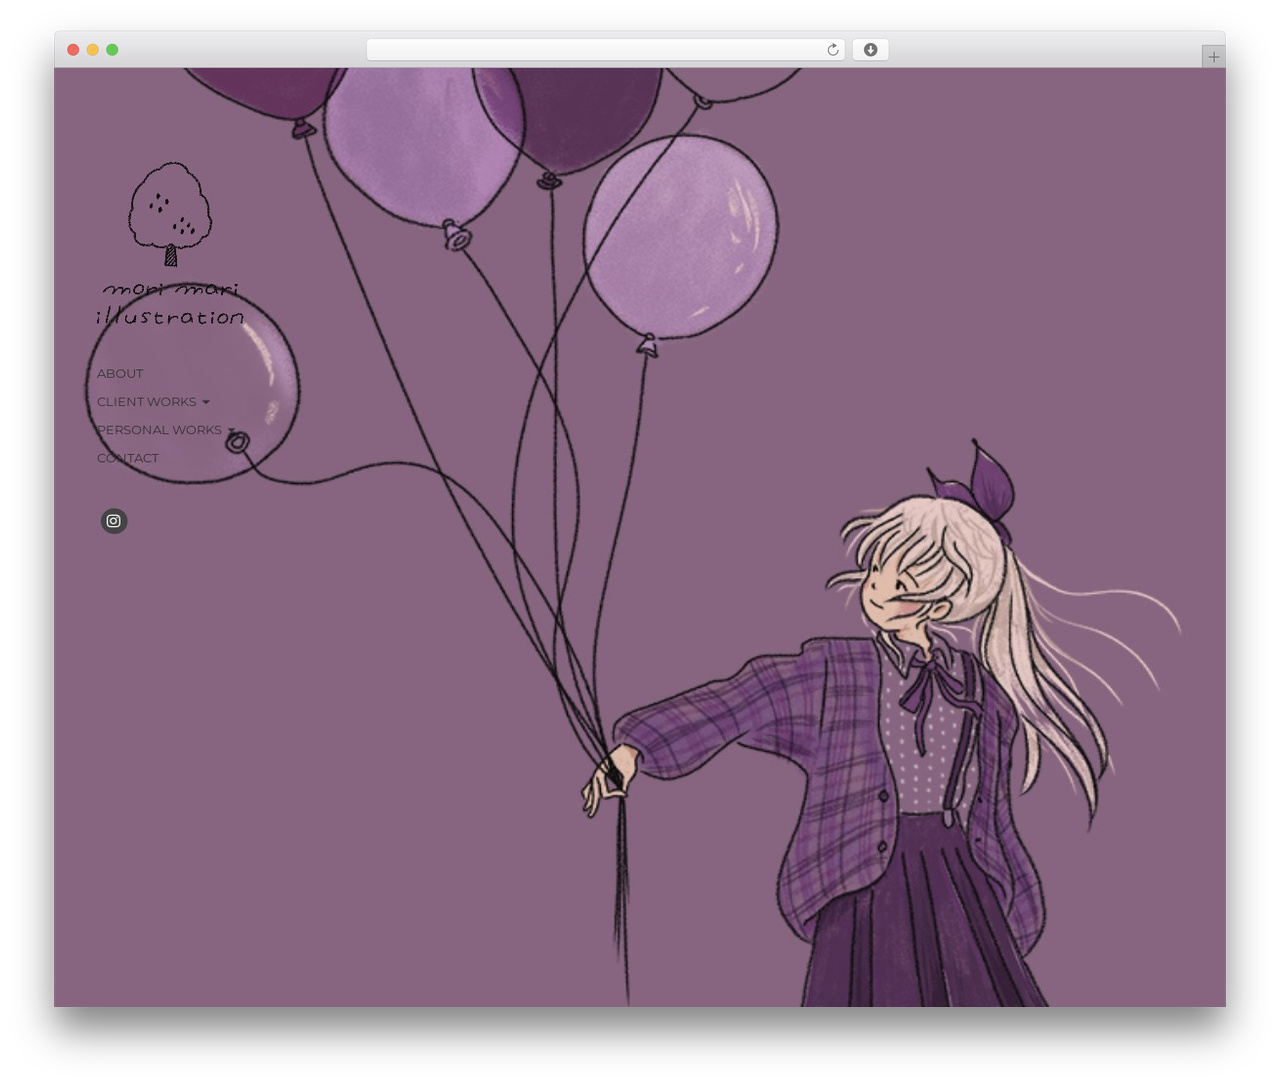Go to the ABOUT page
The image size is (1280, 1084).
pos(120,374)
